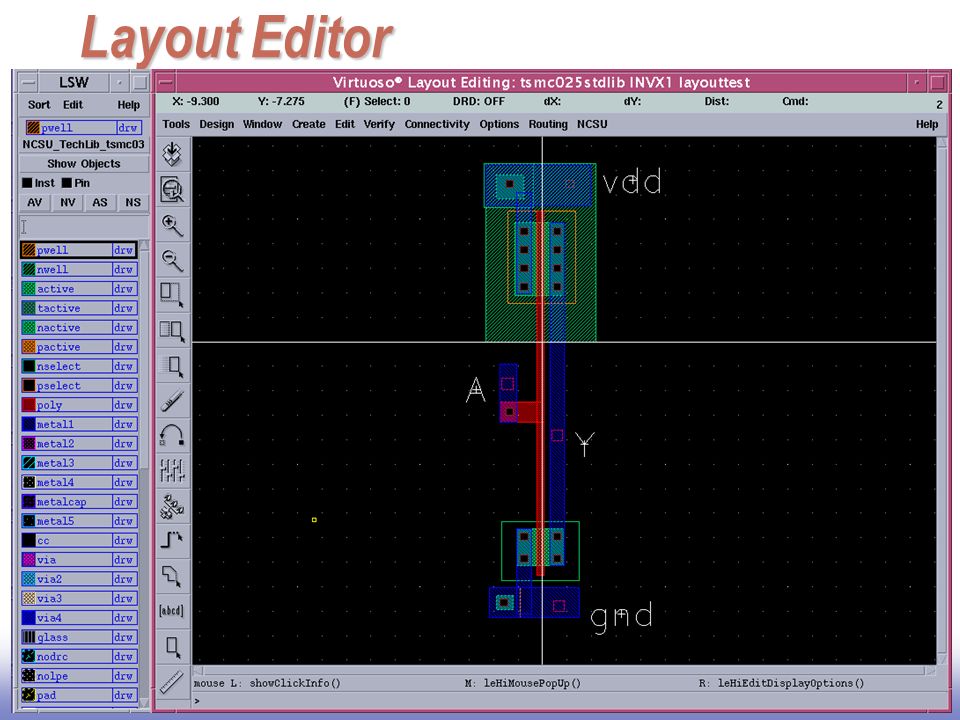
Task: Select the metal3 layer row
Action: (79, 463)
